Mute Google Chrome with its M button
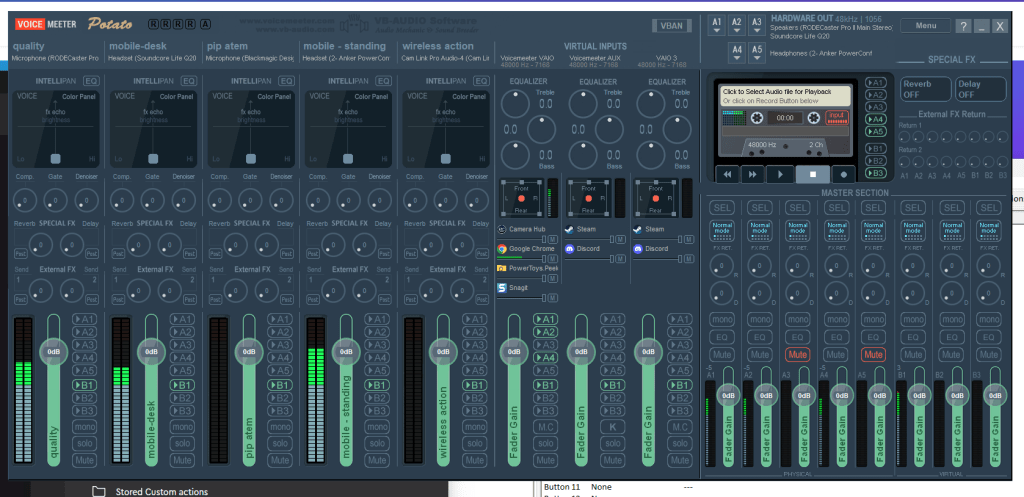This screenshot has height=497, width=1024. coord(552,259)
